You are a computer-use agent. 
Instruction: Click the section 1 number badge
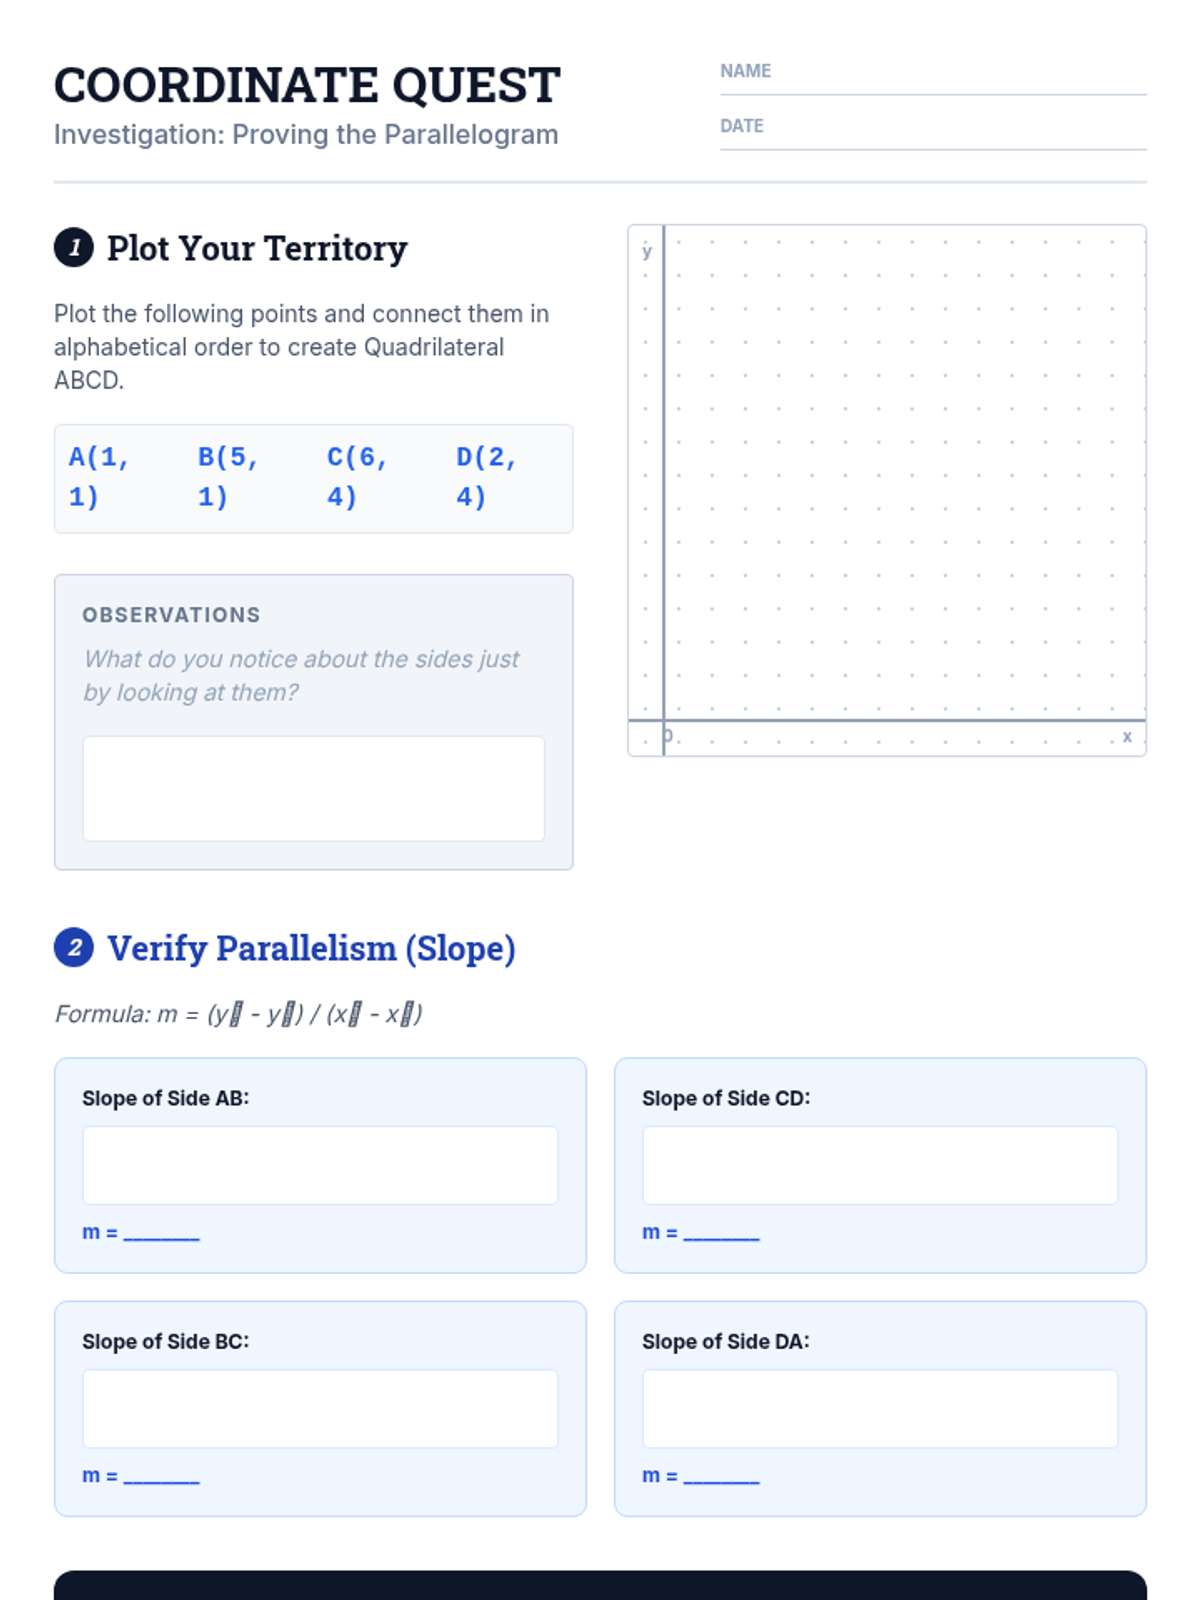click(x=74, y=248)
